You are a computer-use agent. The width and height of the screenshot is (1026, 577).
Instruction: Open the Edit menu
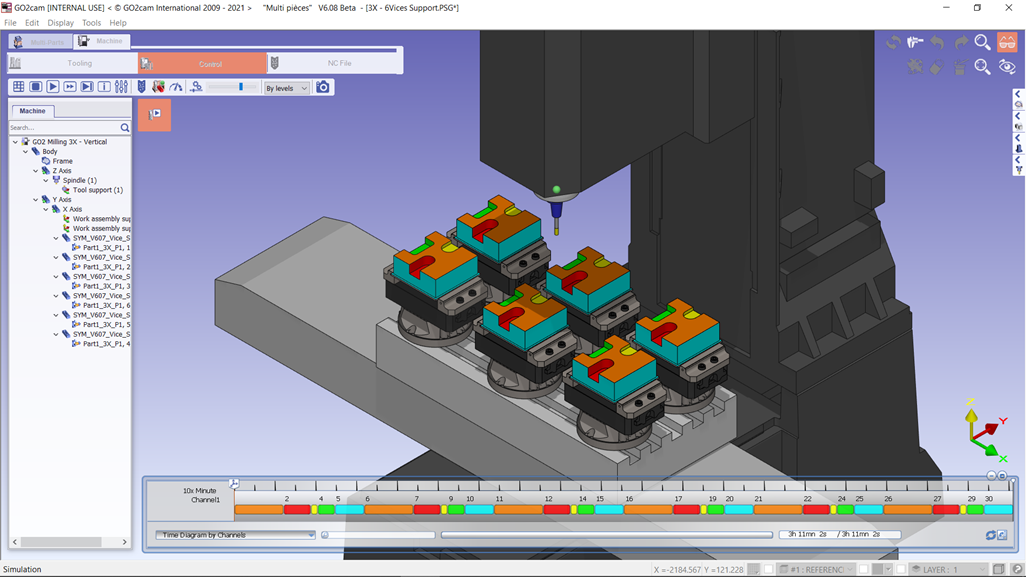pyautogui.click(x=31, y=23)
